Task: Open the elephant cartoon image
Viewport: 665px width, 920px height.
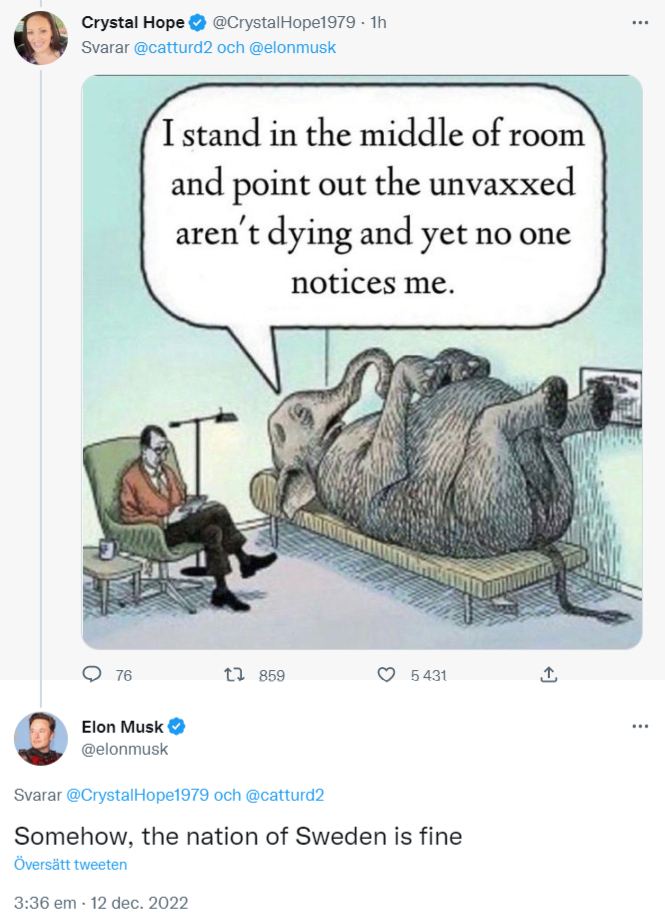Action: point(361,362)
